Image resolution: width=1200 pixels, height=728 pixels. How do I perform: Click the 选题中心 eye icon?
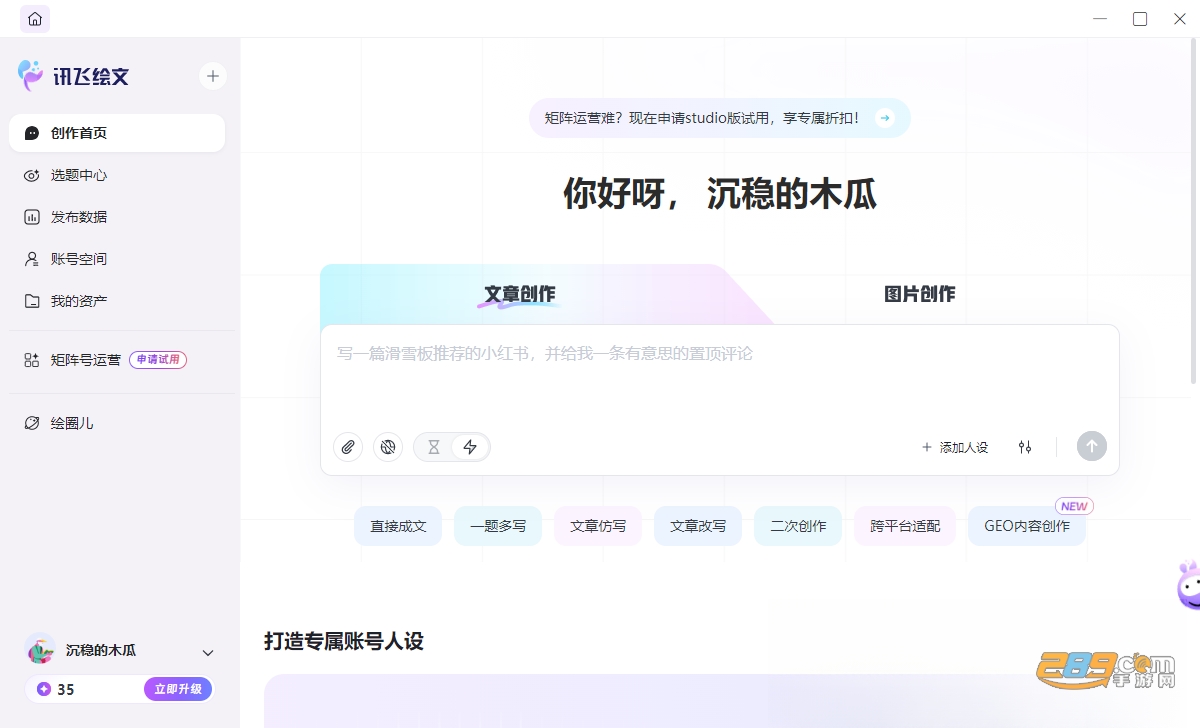[32, 175]
